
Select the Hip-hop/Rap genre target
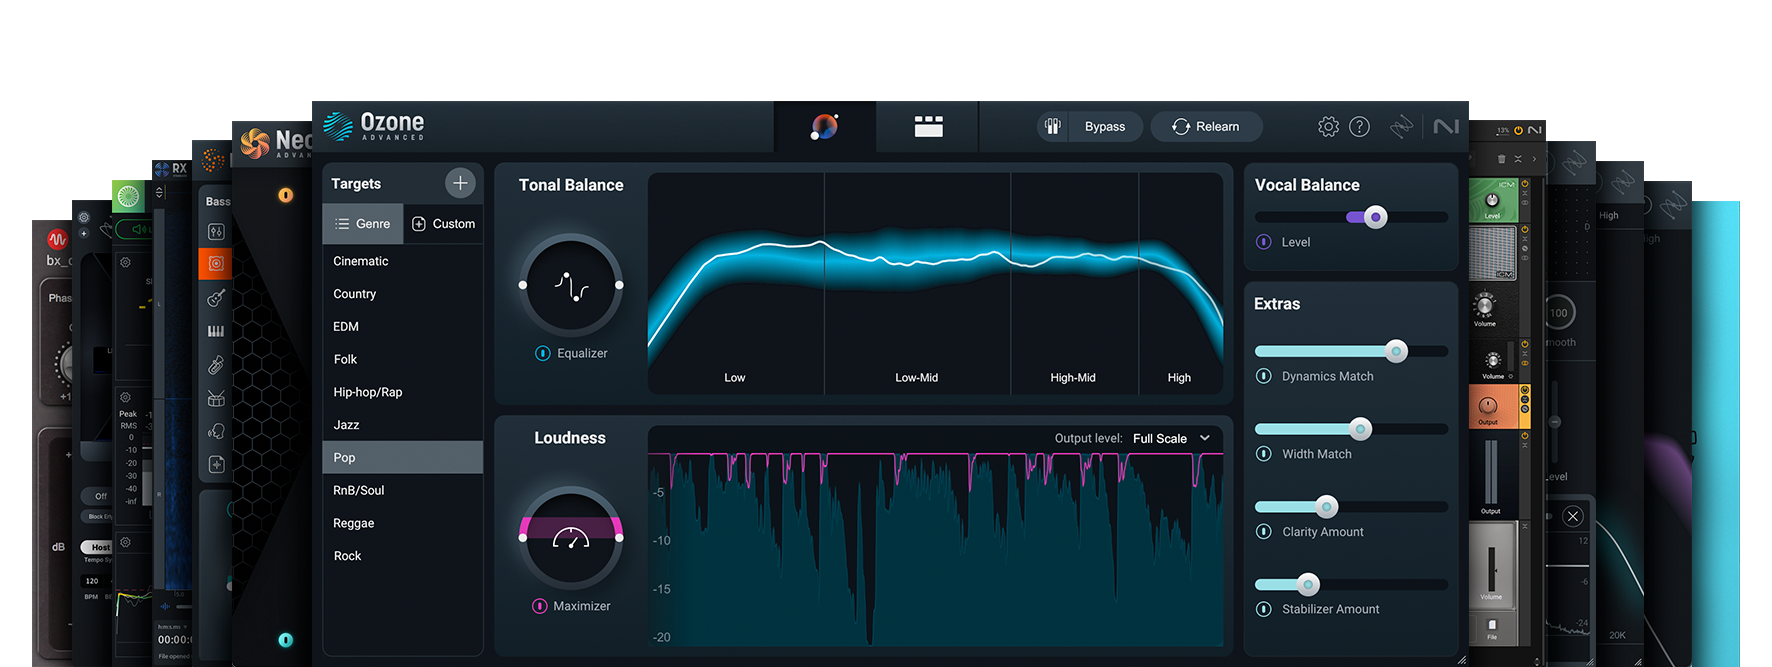(403, 392)
